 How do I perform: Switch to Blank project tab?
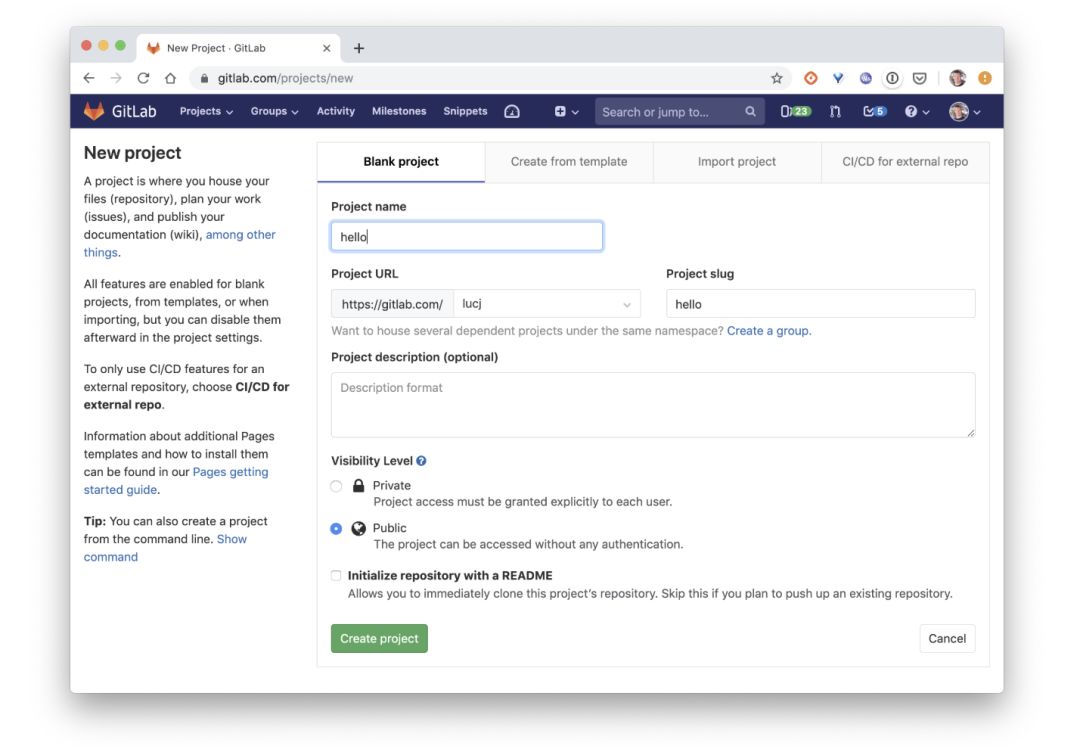pos(401,162)
